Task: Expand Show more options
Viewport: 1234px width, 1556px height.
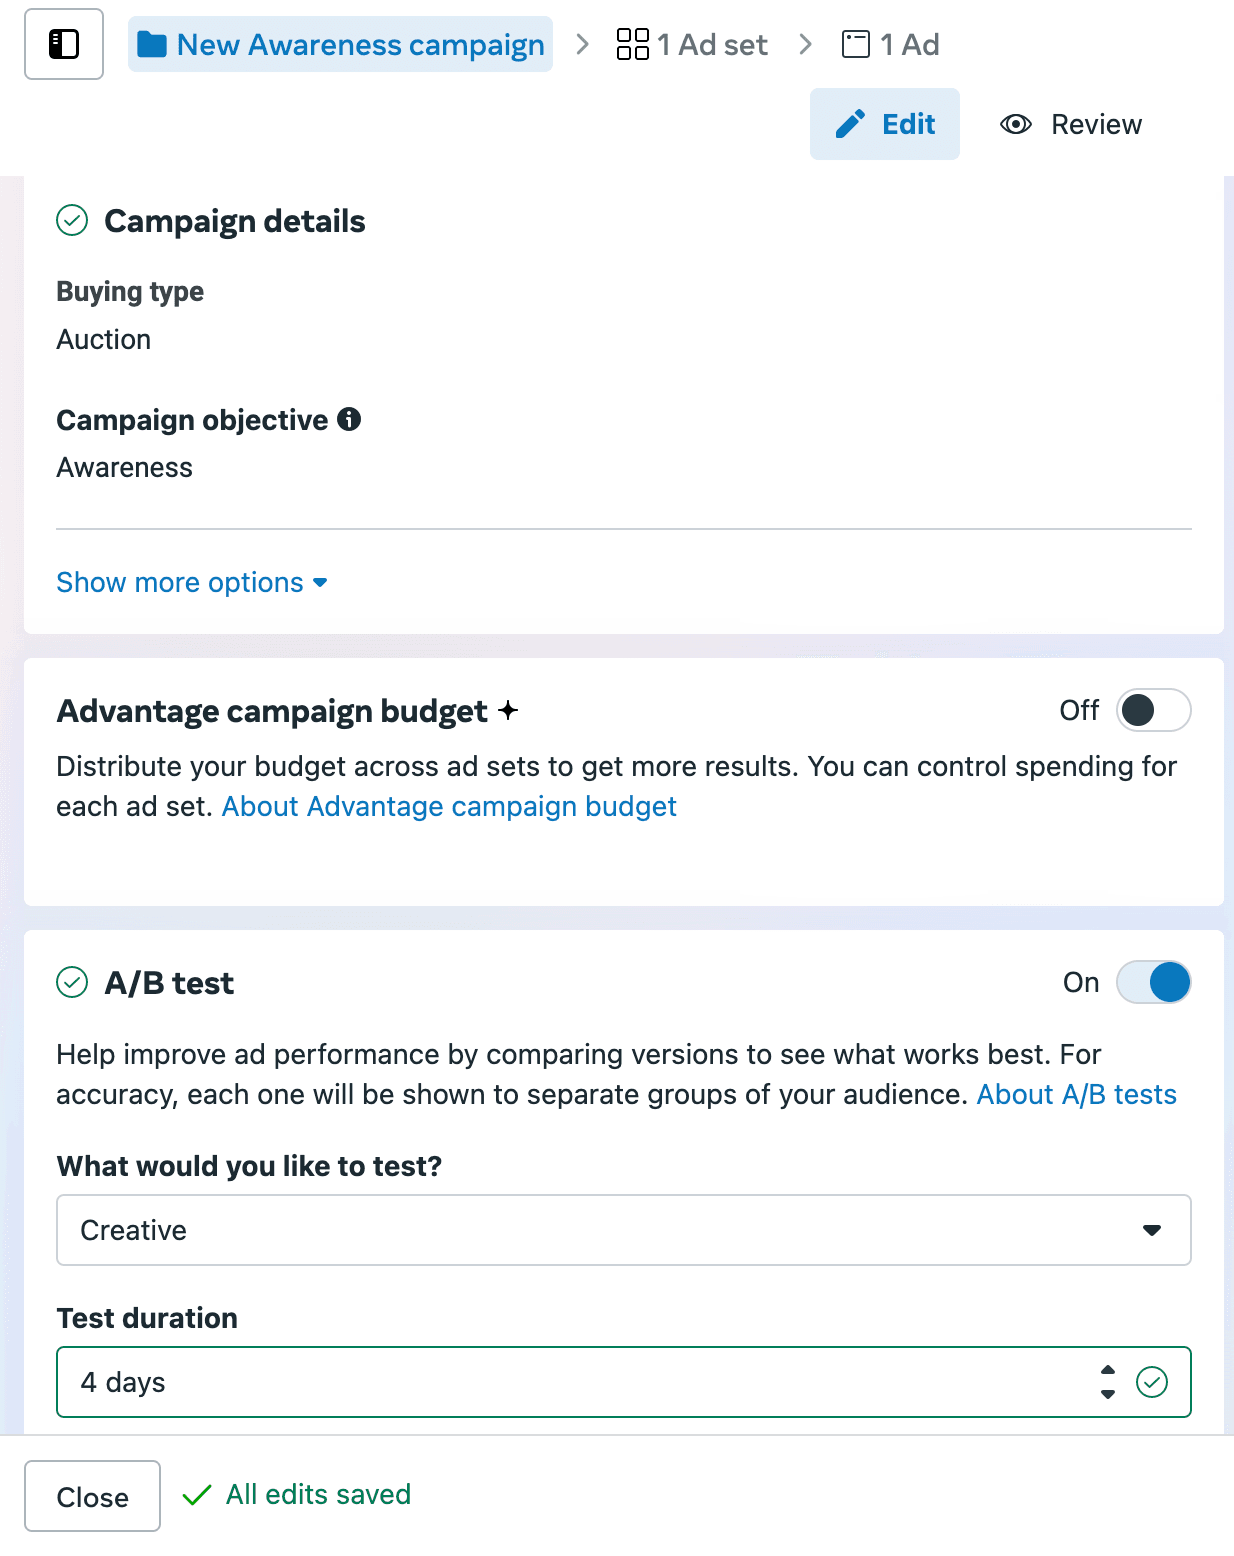Action: pyautogui.click(x=192, y=582)
